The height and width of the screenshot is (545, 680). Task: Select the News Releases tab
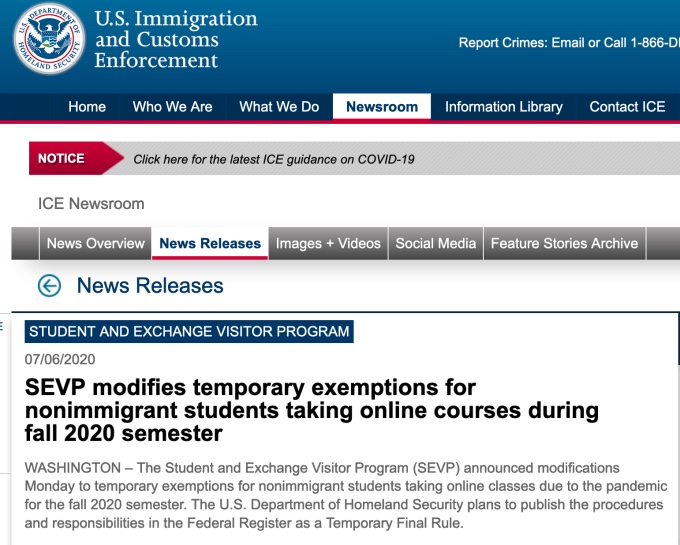(x=210, y=243)
